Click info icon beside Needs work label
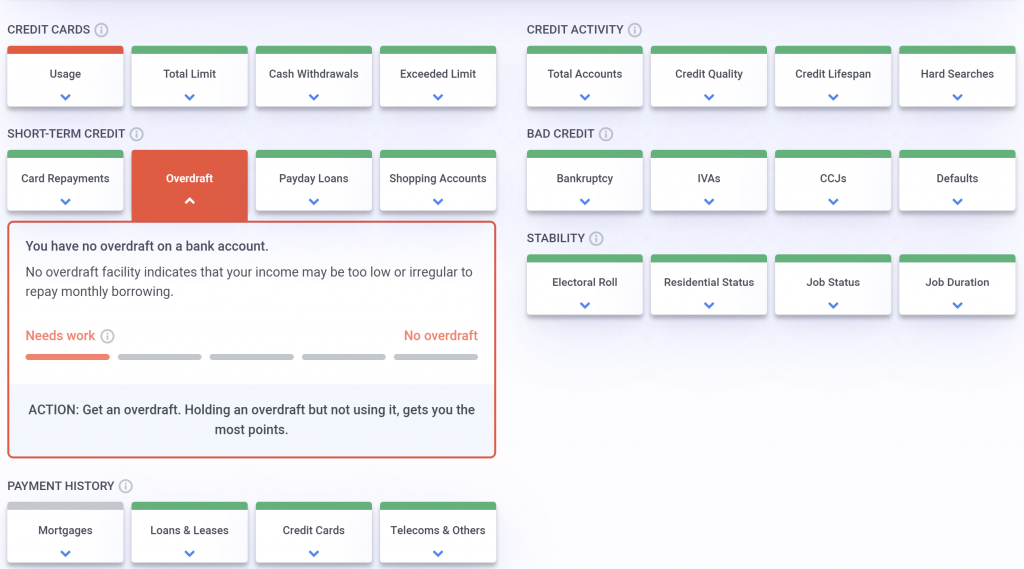This screenshot has width=1024, height=569. click(108, 337)
